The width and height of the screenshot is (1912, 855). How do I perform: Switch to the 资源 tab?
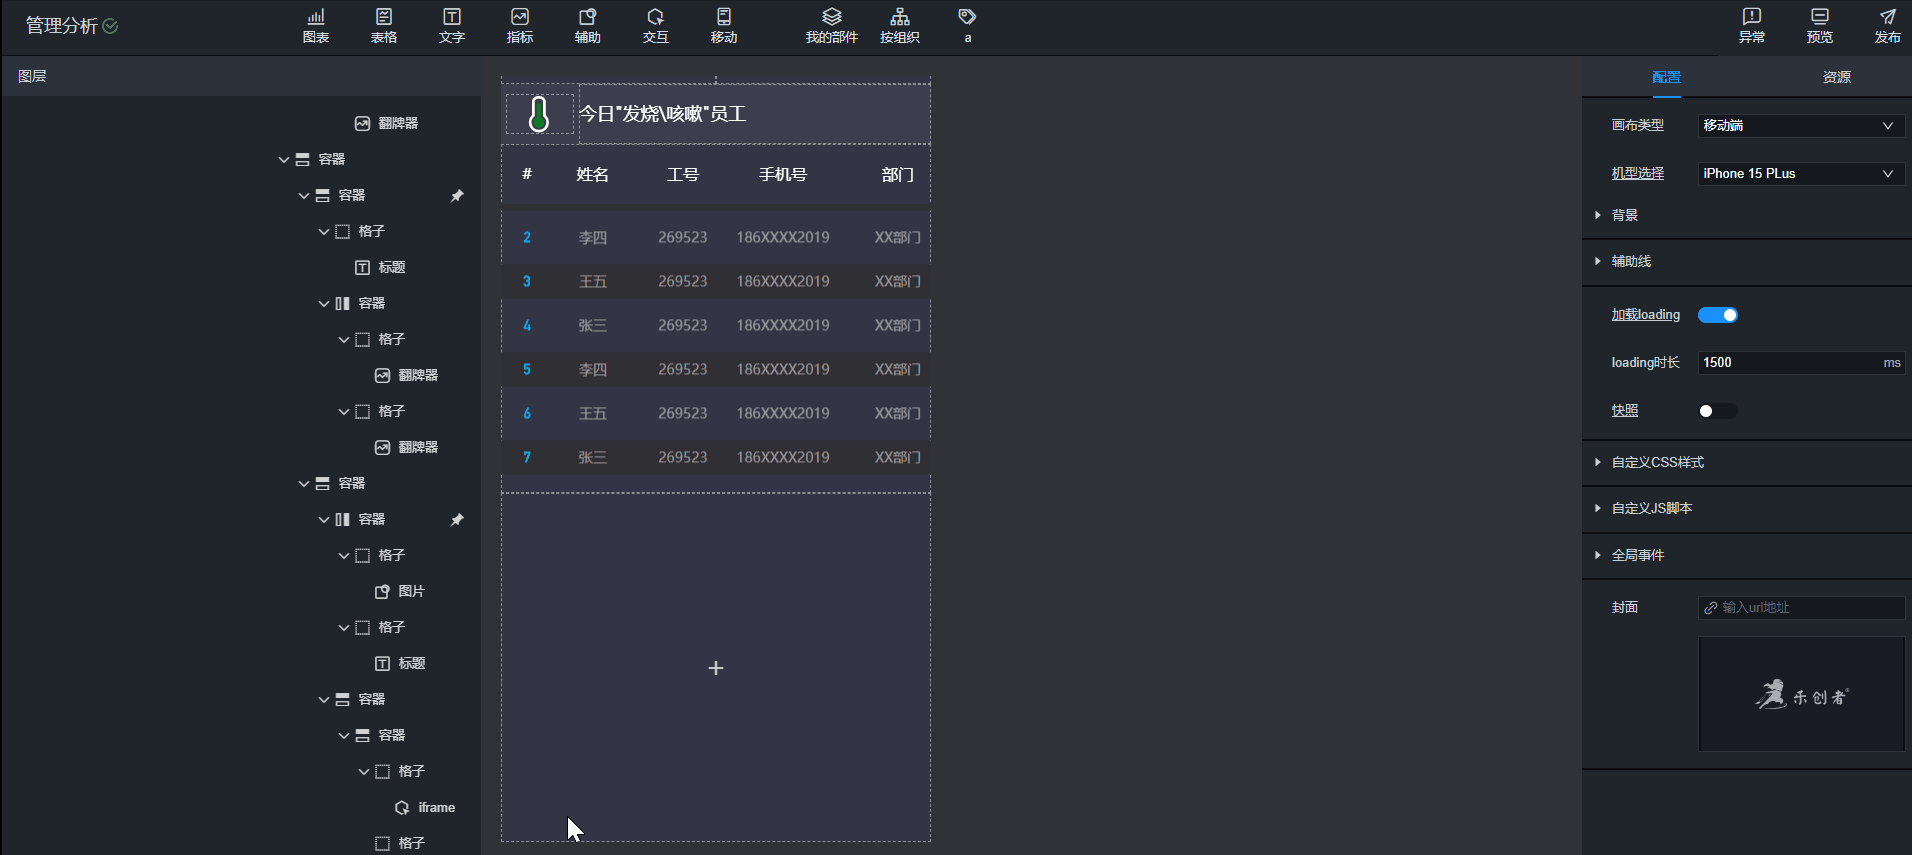(1836, 77)
